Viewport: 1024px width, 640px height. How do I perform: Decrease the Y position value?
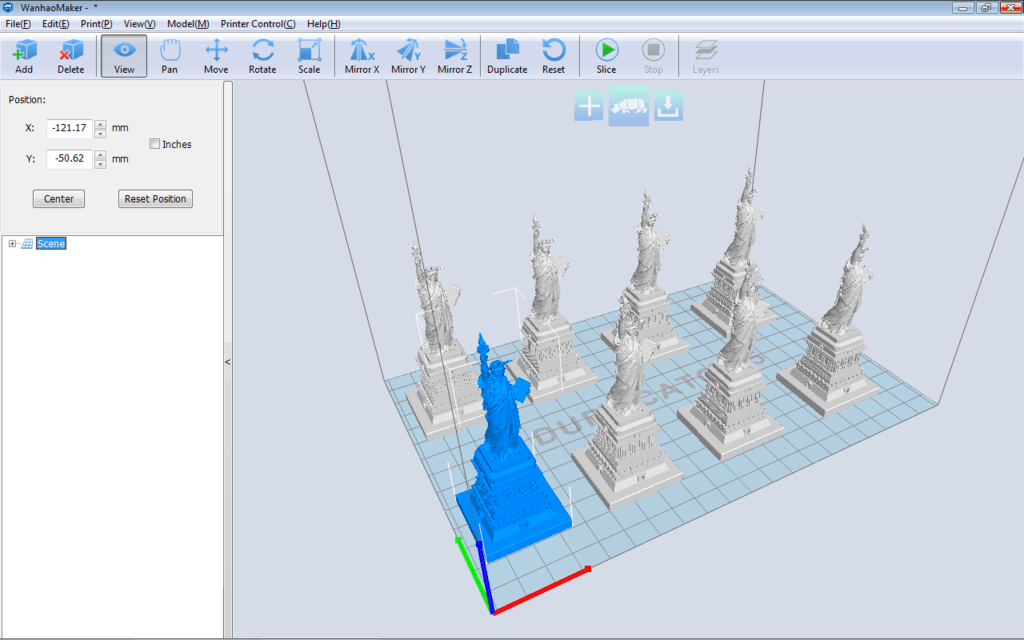point(101,163)
